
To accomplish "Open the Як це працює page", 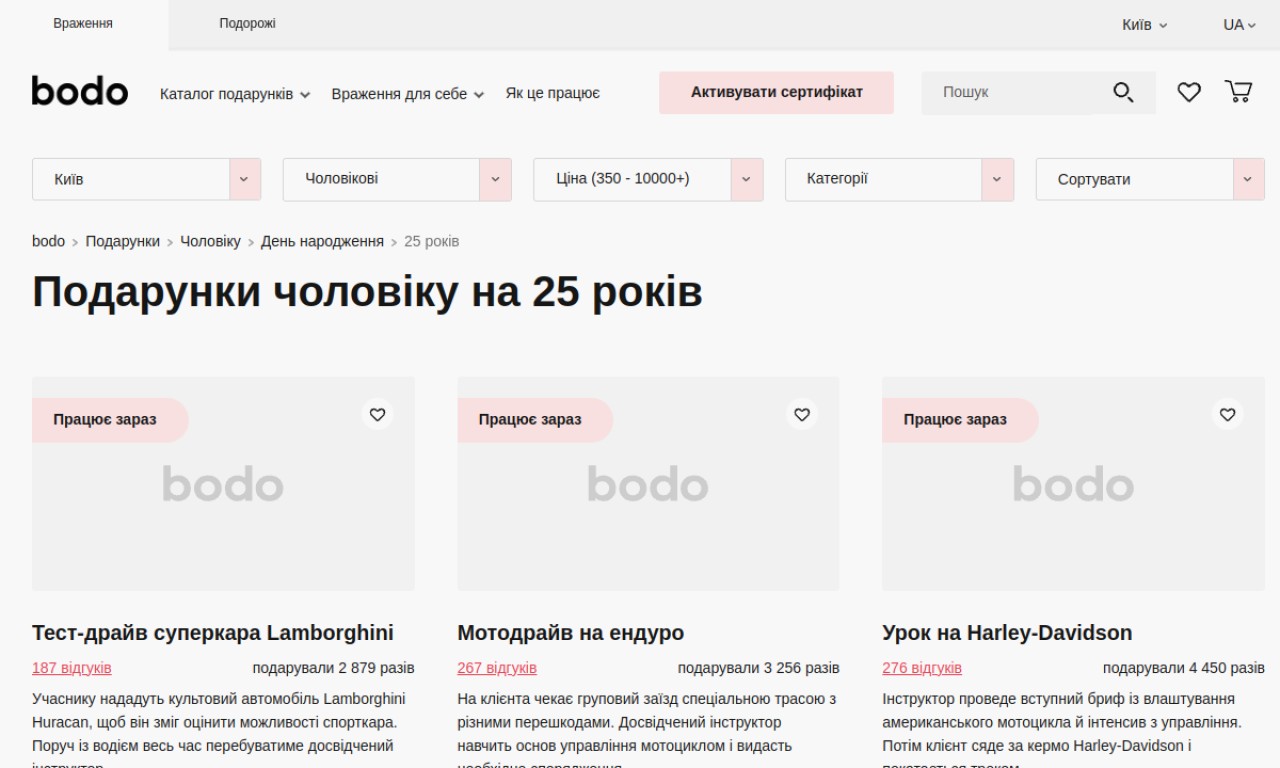I will click(552, 93).
